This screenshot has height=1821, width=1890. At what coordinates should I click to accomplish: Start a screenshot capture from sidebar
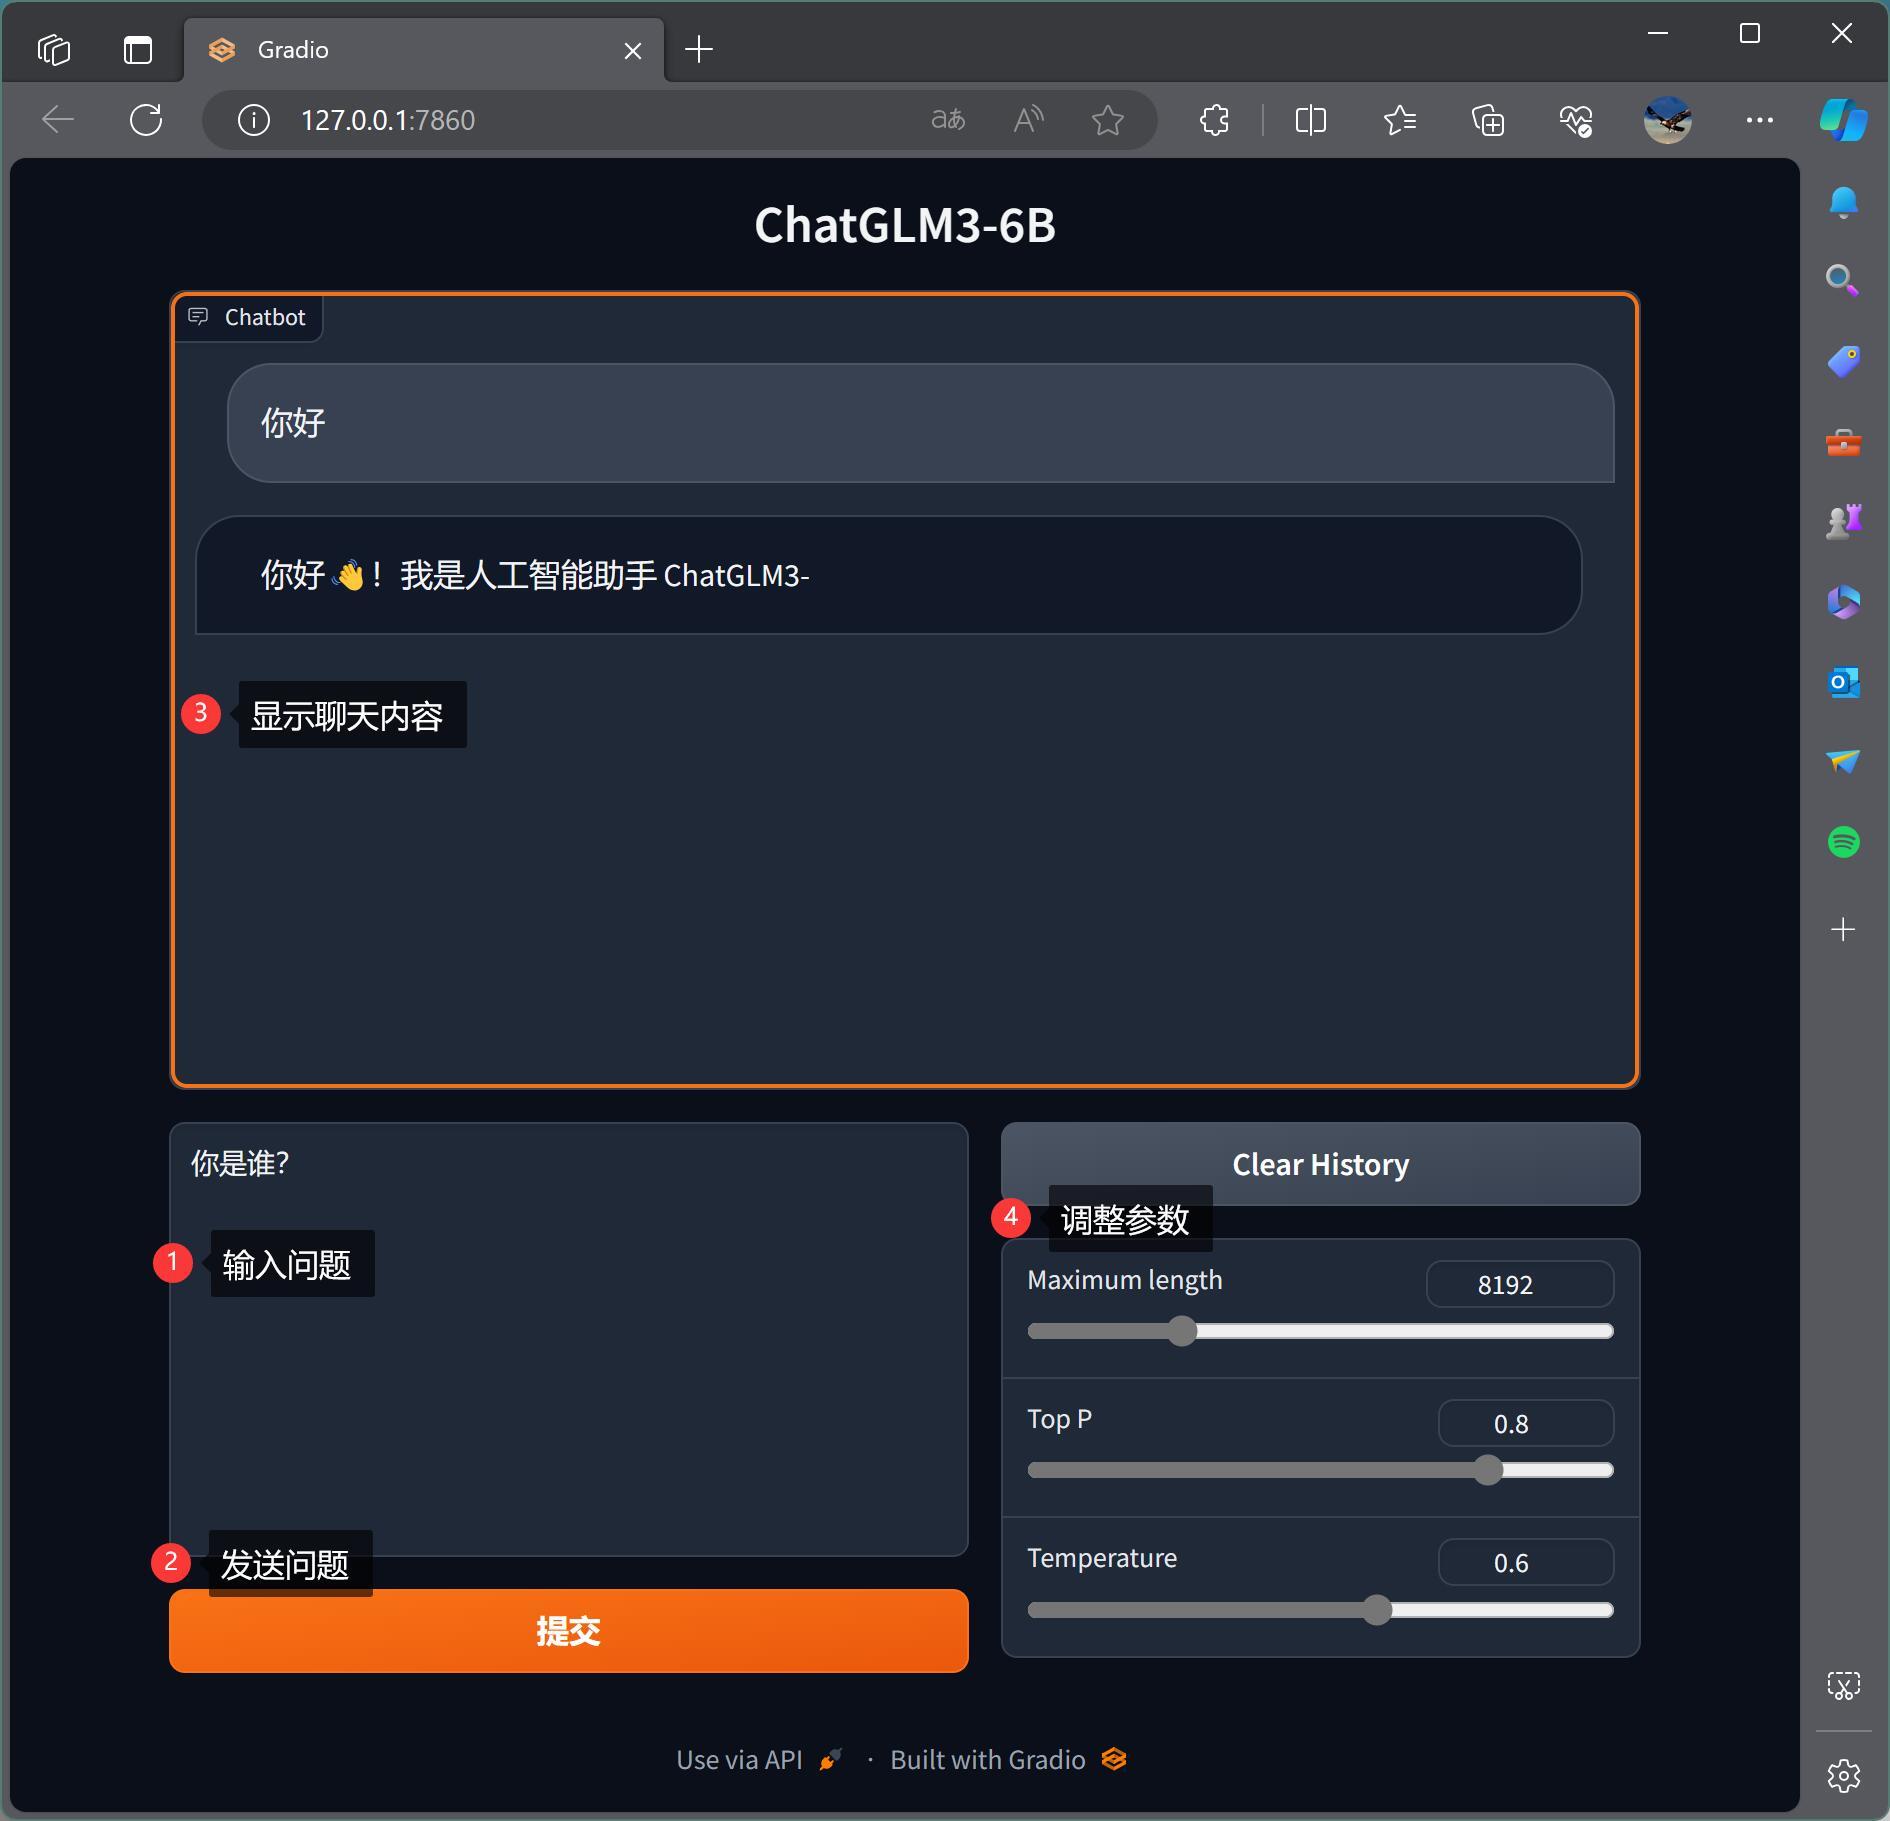pyautogui.click(x=1843, y=1686)
